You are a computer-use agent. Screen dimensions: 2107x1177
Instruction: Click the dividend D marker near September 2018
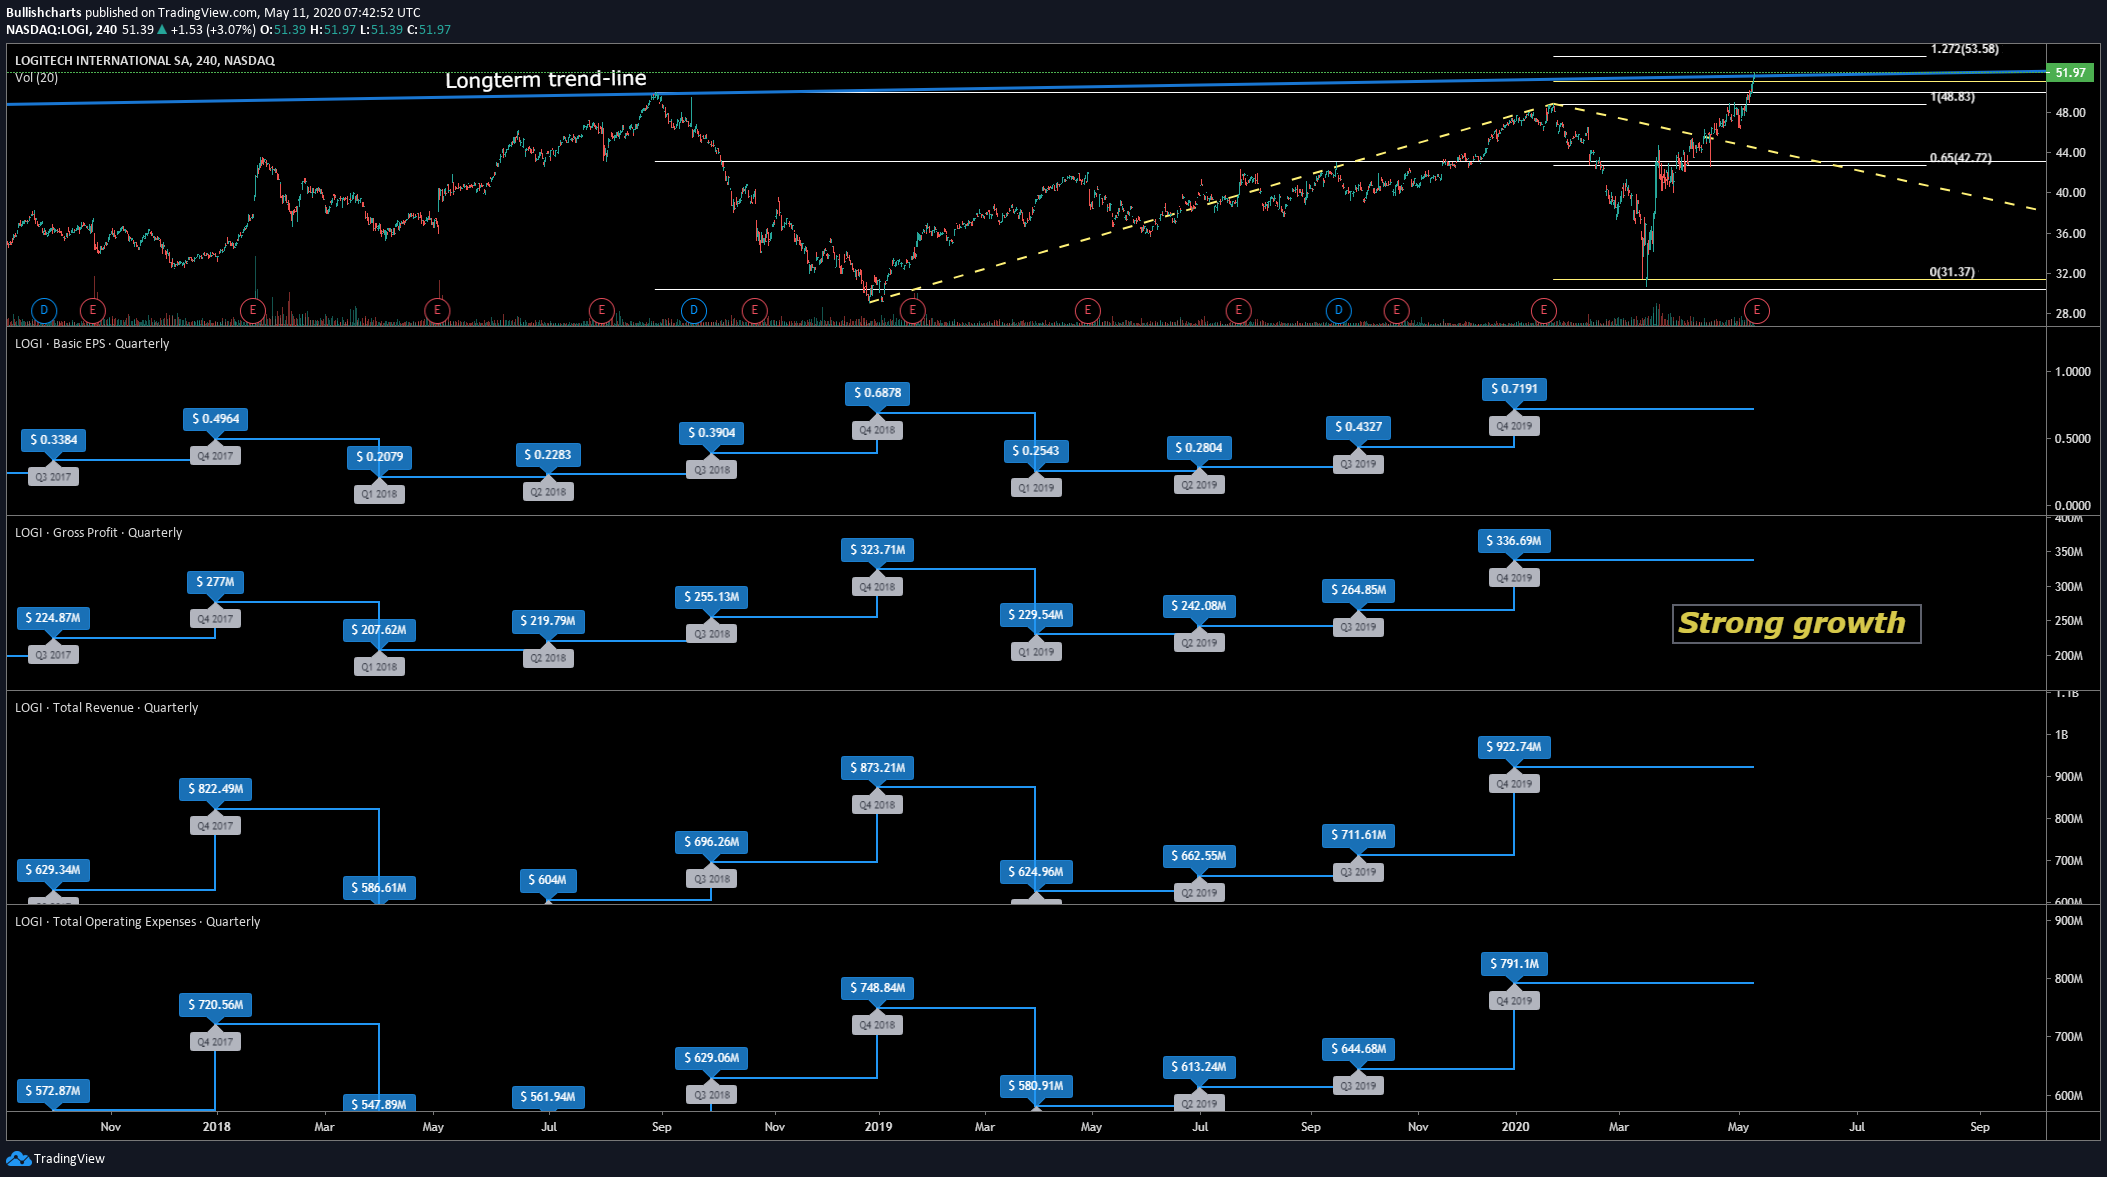[x=694, y=311]
